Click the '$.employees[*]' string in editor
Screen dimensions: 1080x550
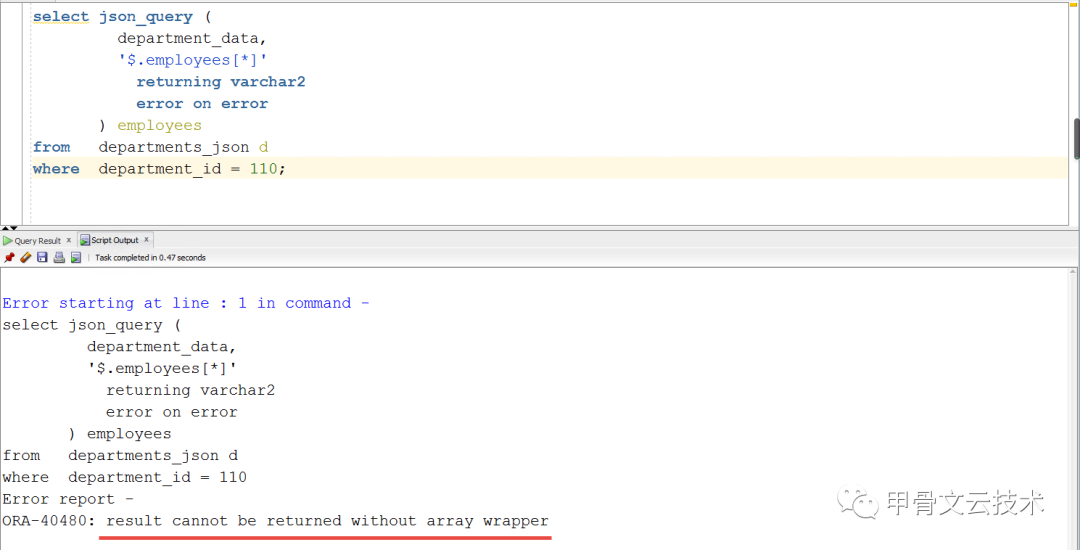pos(192,60)
